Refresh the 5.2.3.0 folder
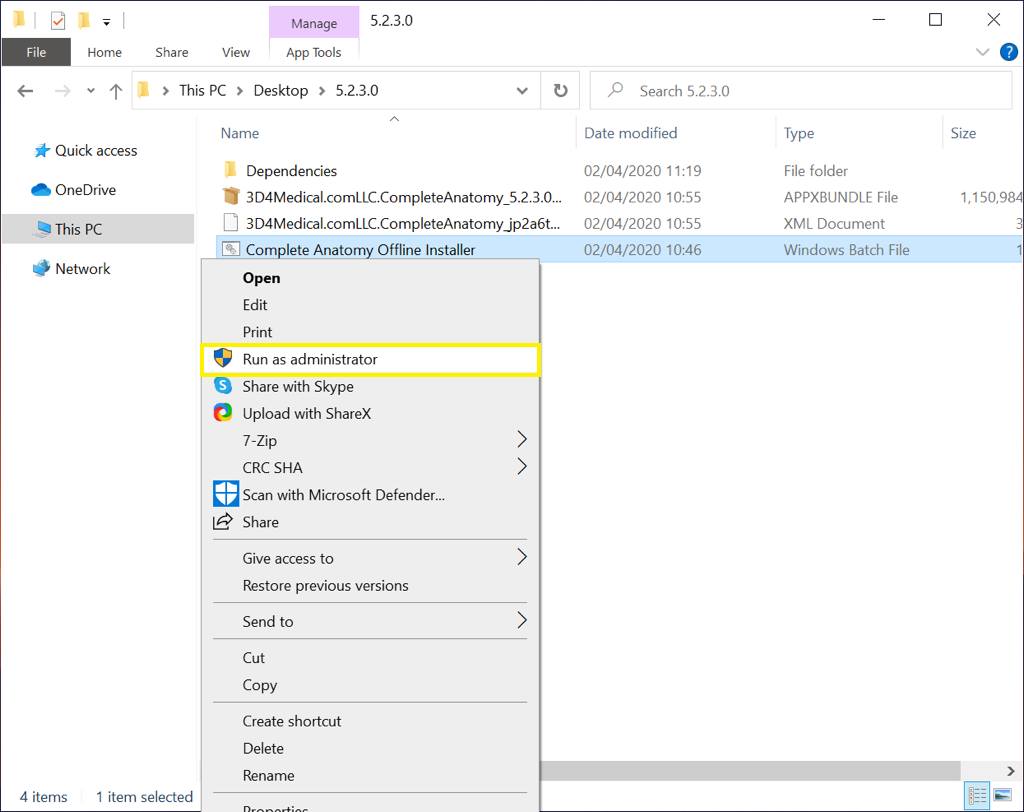Image resolution: width=1024 pixels, height=812 pixels. click(x=560, y=91)
